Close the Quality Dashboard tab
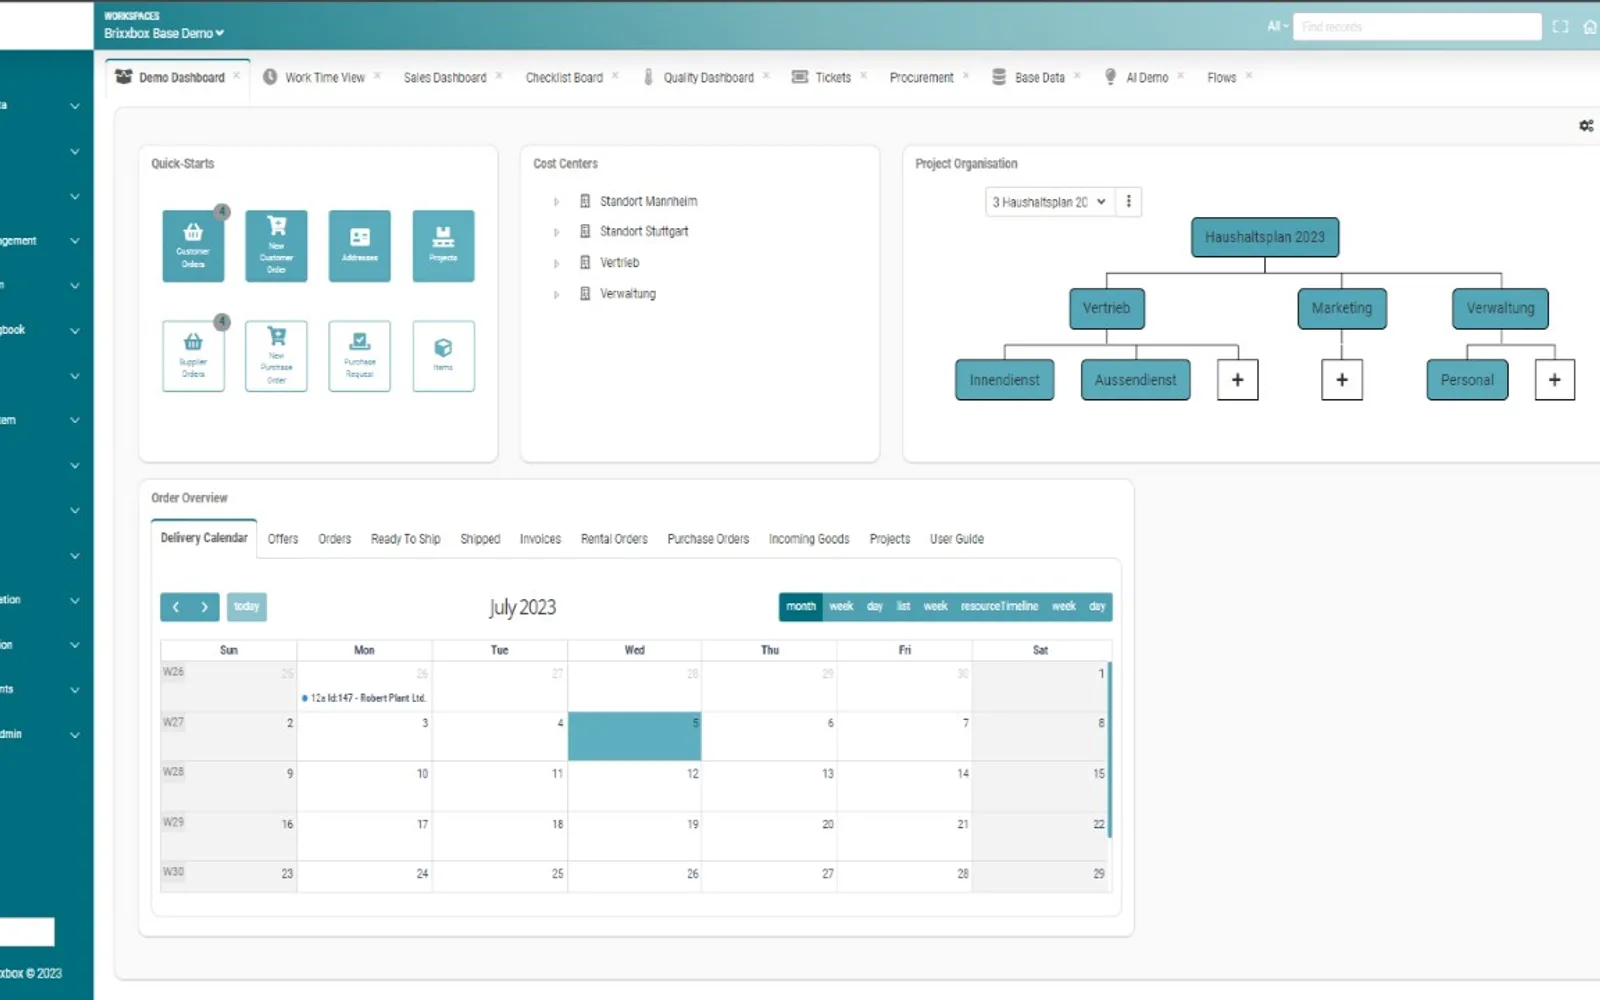The image size is (1600, 1000). 766,76
